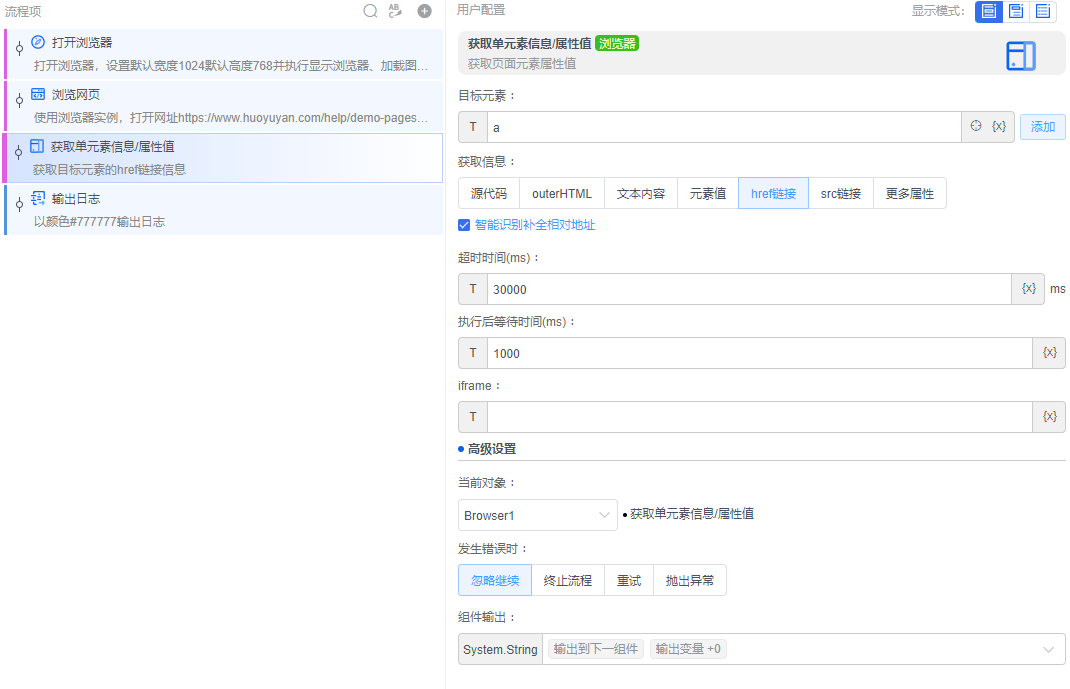Click the search icon in the flow panel
Screen dimensions: 1070x689
point(370,11)
